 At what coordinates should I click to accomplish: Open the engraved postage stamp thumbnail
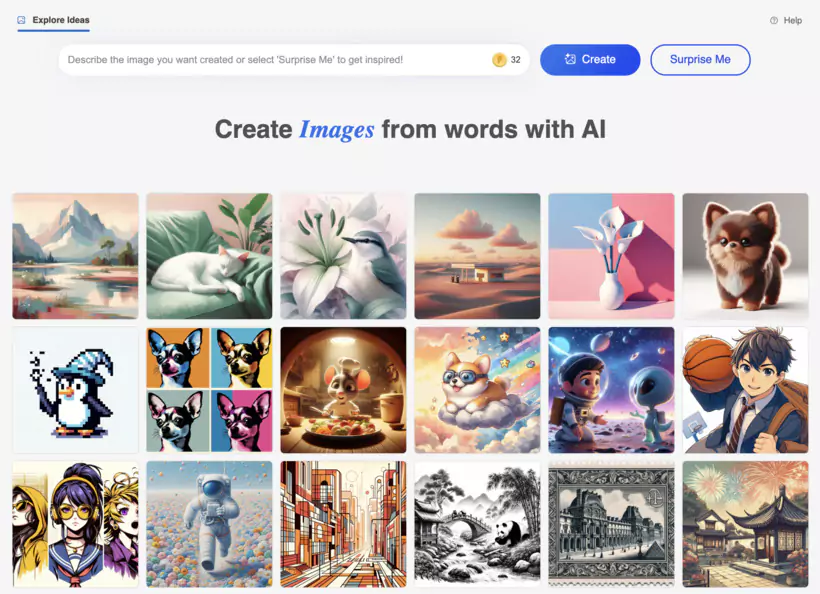[x=611, y=524]
